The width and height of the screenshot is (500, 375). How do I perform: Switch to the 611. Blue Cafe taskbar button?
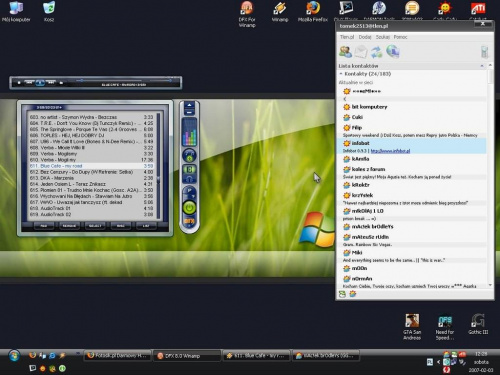[x=256, y=356]
